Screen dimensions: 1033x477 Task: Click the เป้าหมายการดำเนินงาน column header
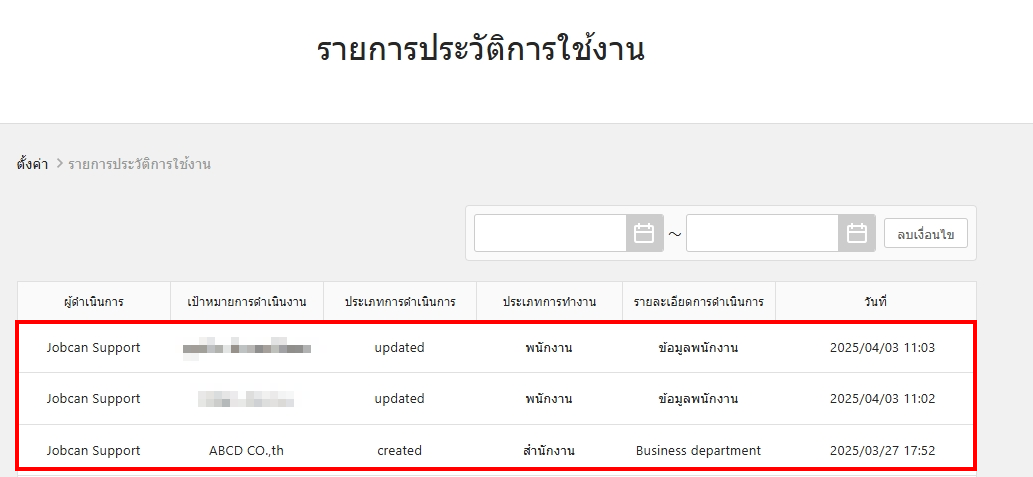point(247,301)
